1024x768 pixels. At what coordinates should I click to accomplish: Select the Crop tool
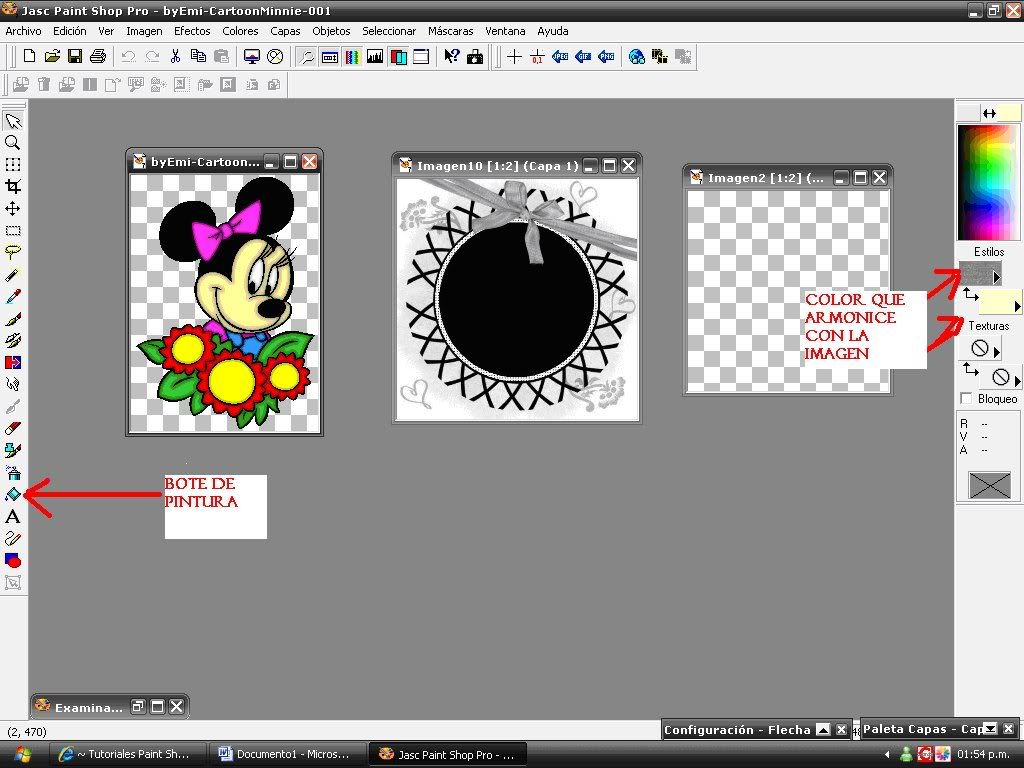13,186
